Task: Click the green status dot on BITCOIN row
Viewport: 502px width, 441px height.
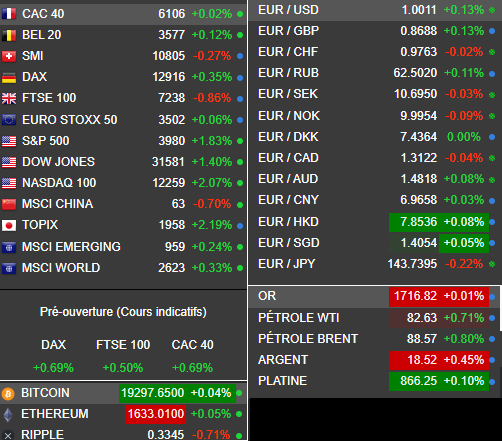Action: point(239,393)
